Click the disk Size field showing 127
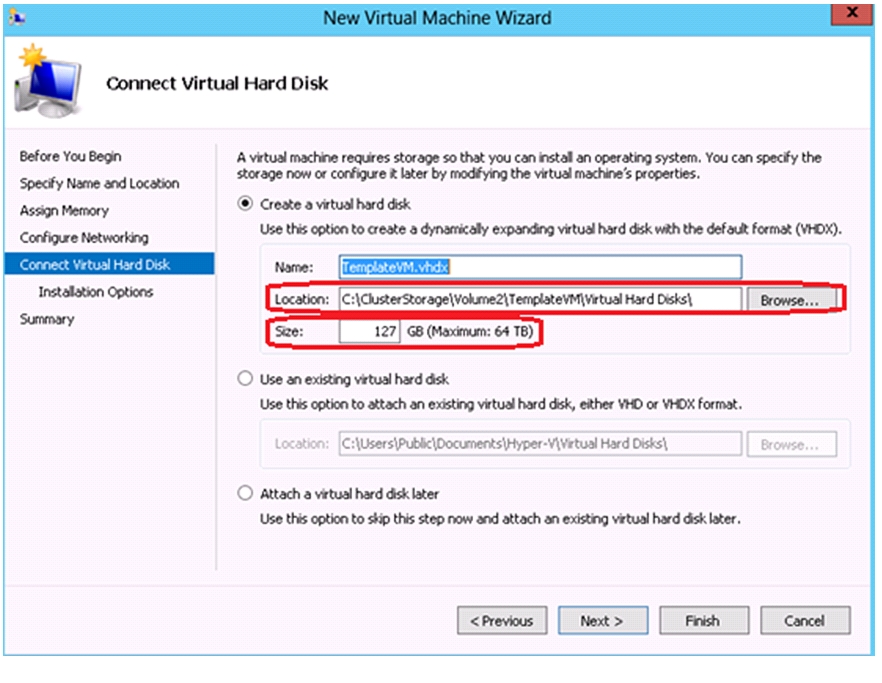This screenshot has width=882, height=683. 370,331
